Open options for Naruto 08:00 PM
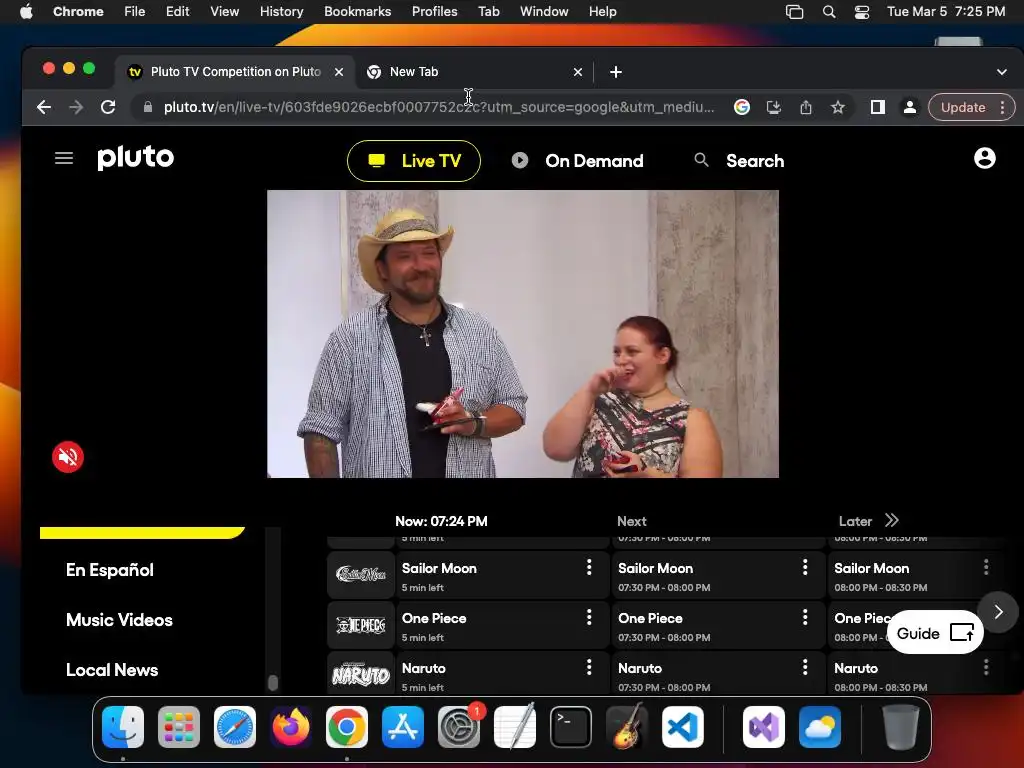The image size is (1024, 768). 986,667
